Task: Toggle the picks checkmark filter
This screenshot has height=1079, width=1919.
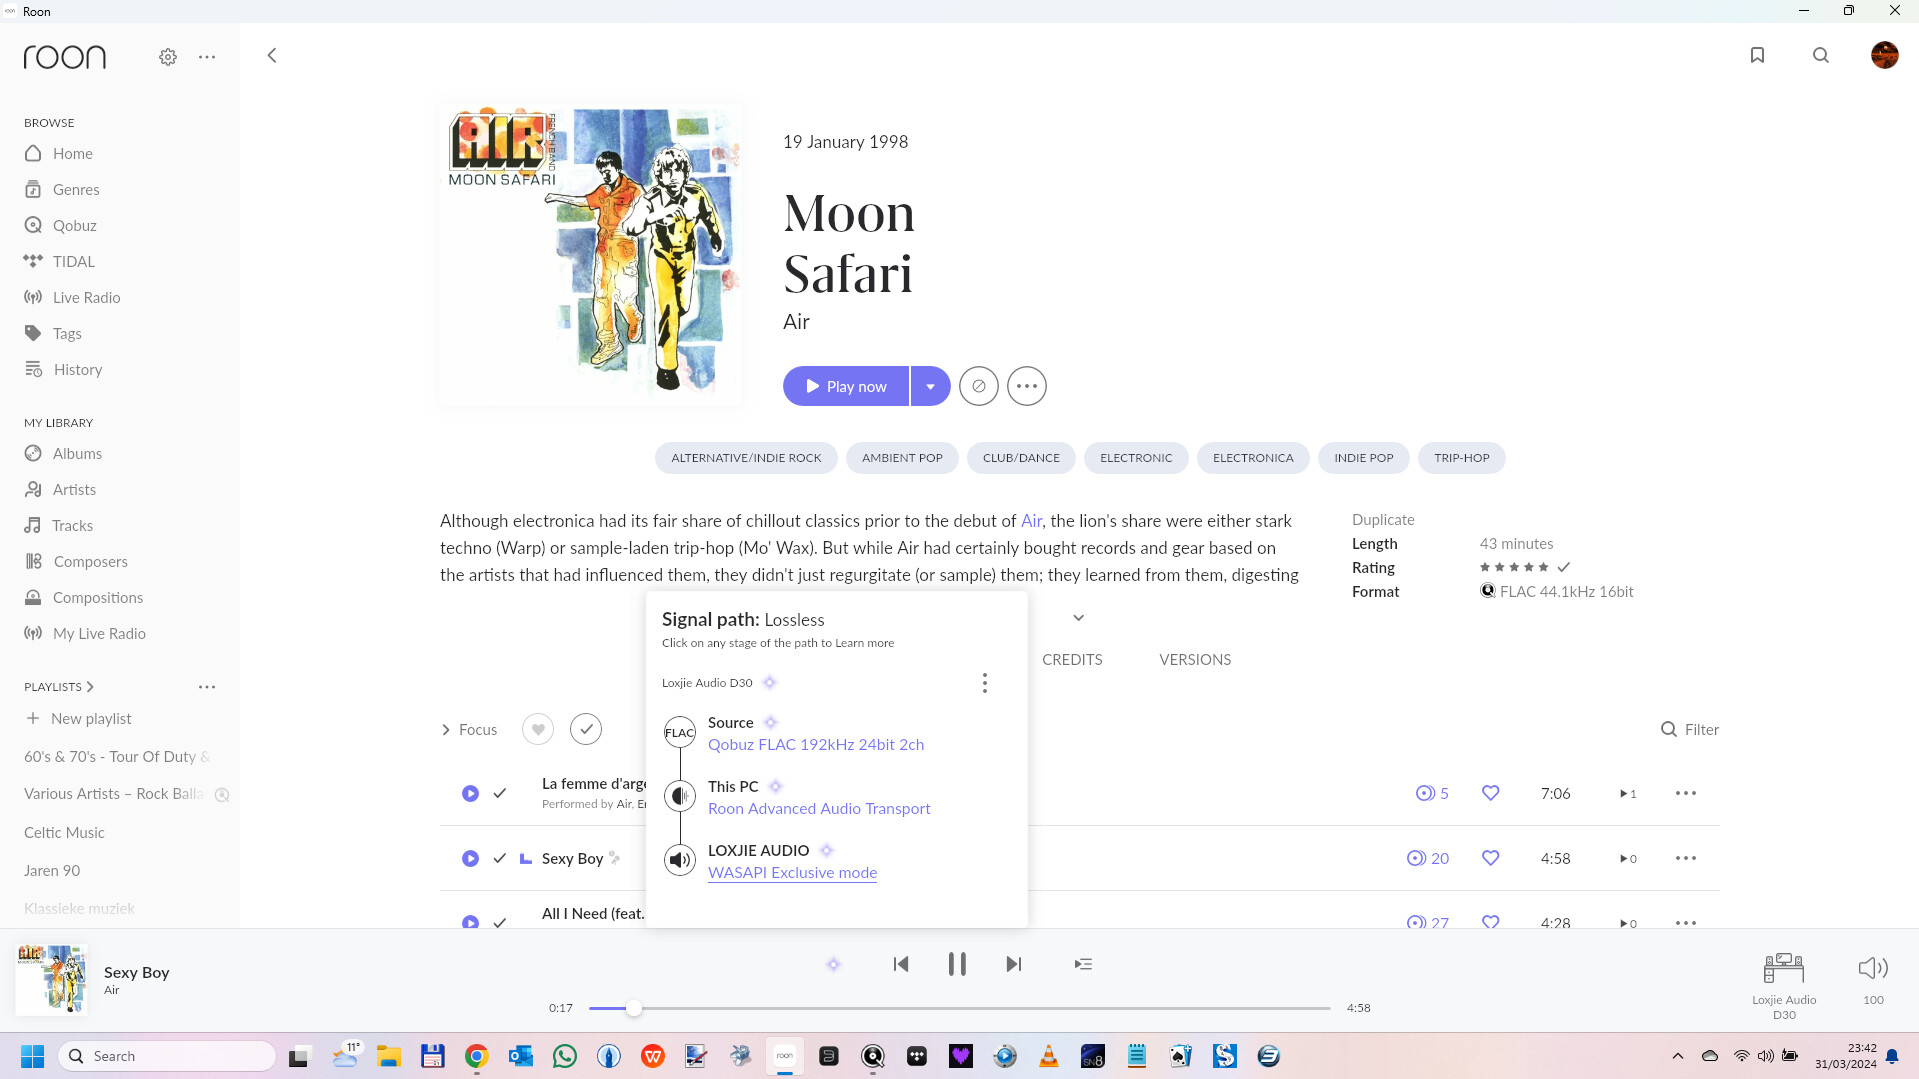Action: coord(586,730)
